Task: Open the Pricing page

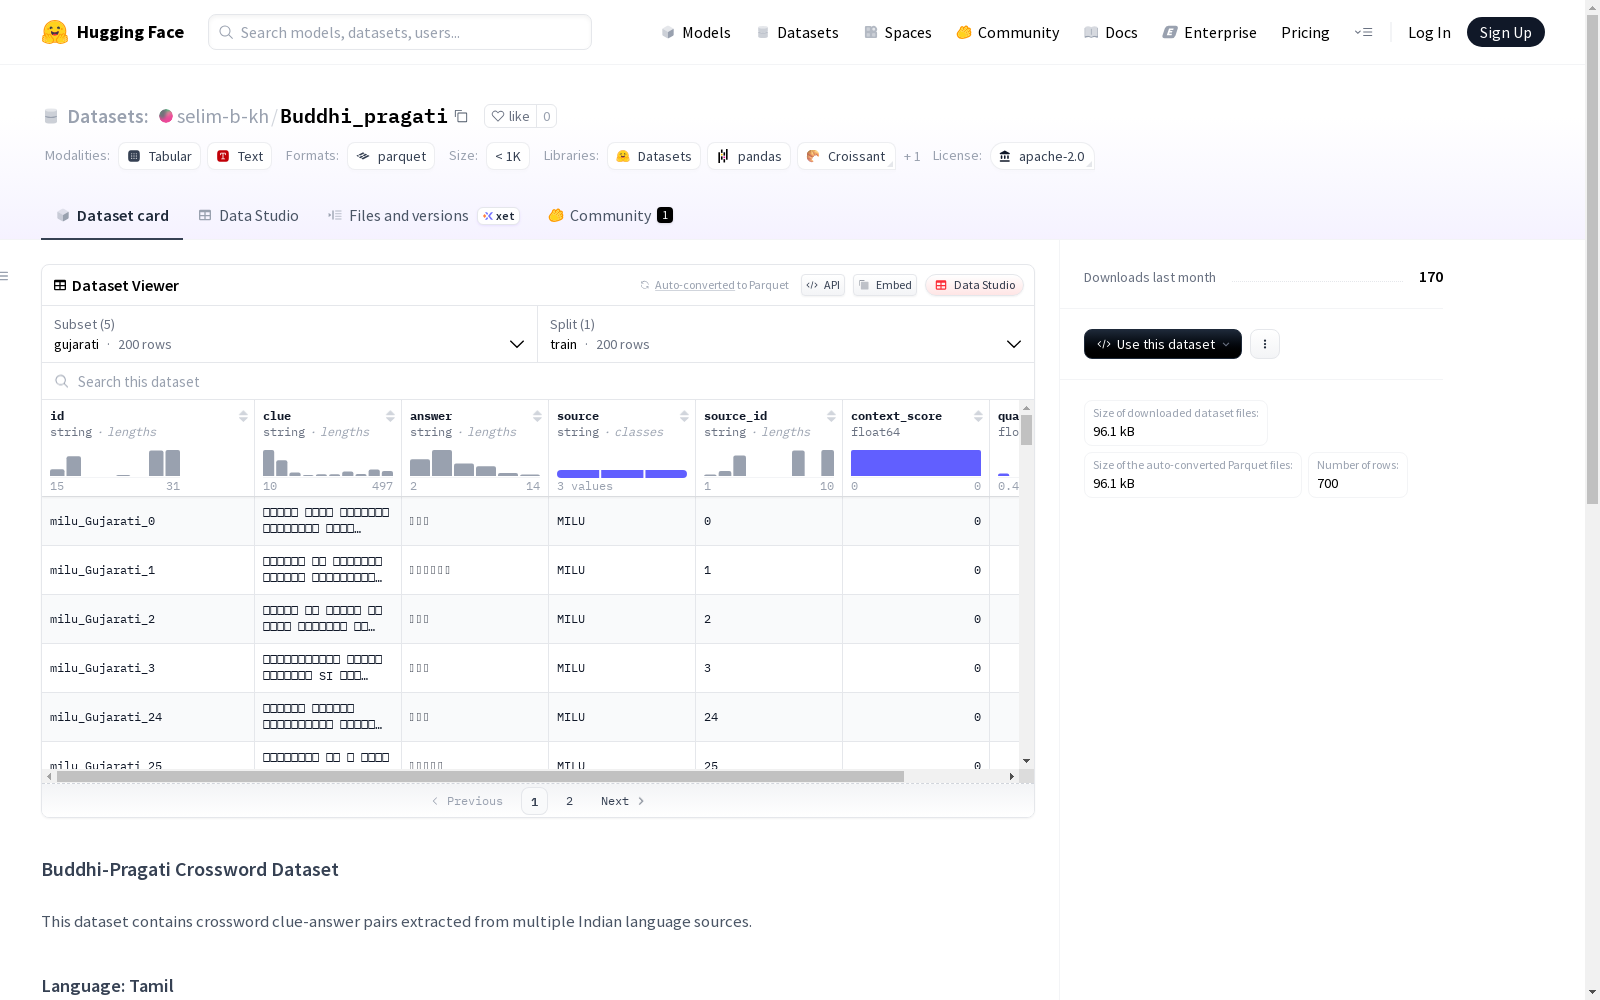Action: pyautogui.click(x=1305, y=32)
